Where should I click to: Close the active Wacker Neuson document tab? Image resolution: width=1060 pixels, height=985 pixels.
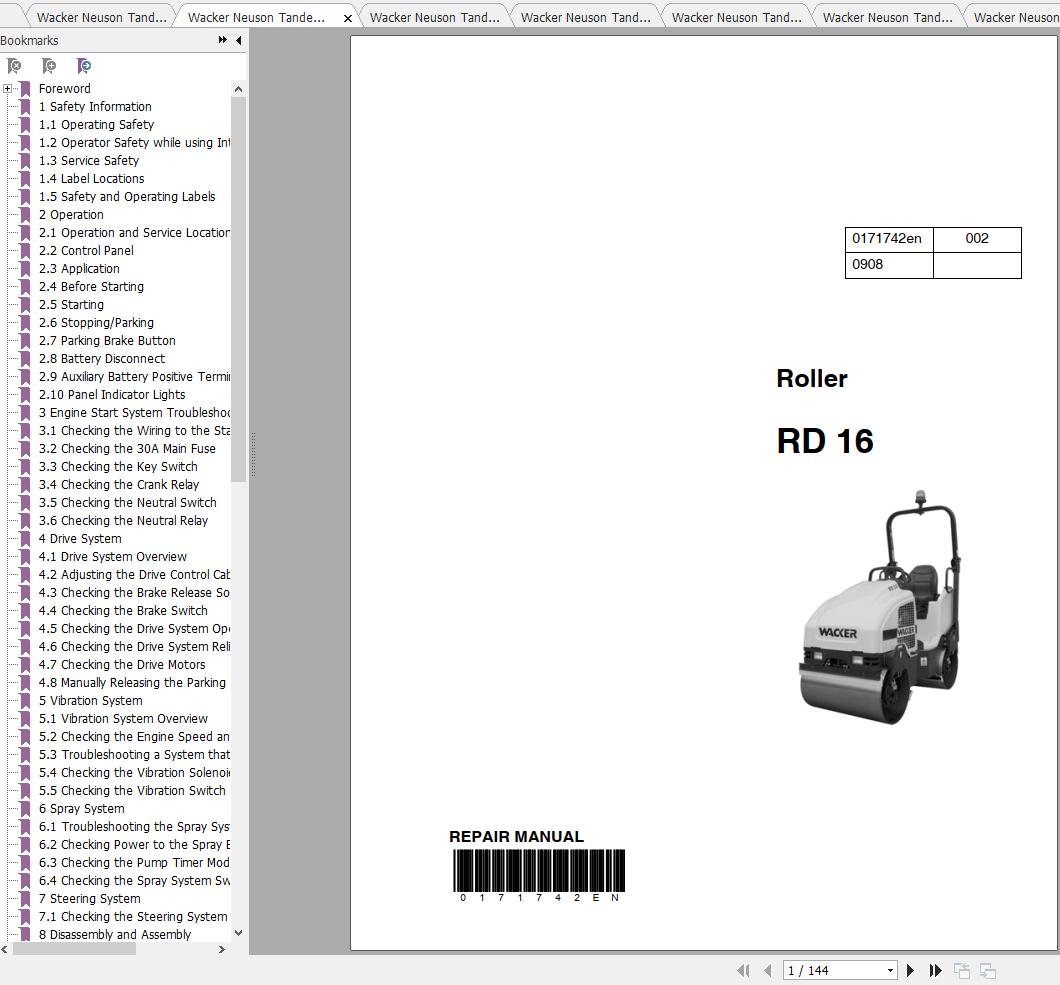pyautogui.click(x=347, y=18)
